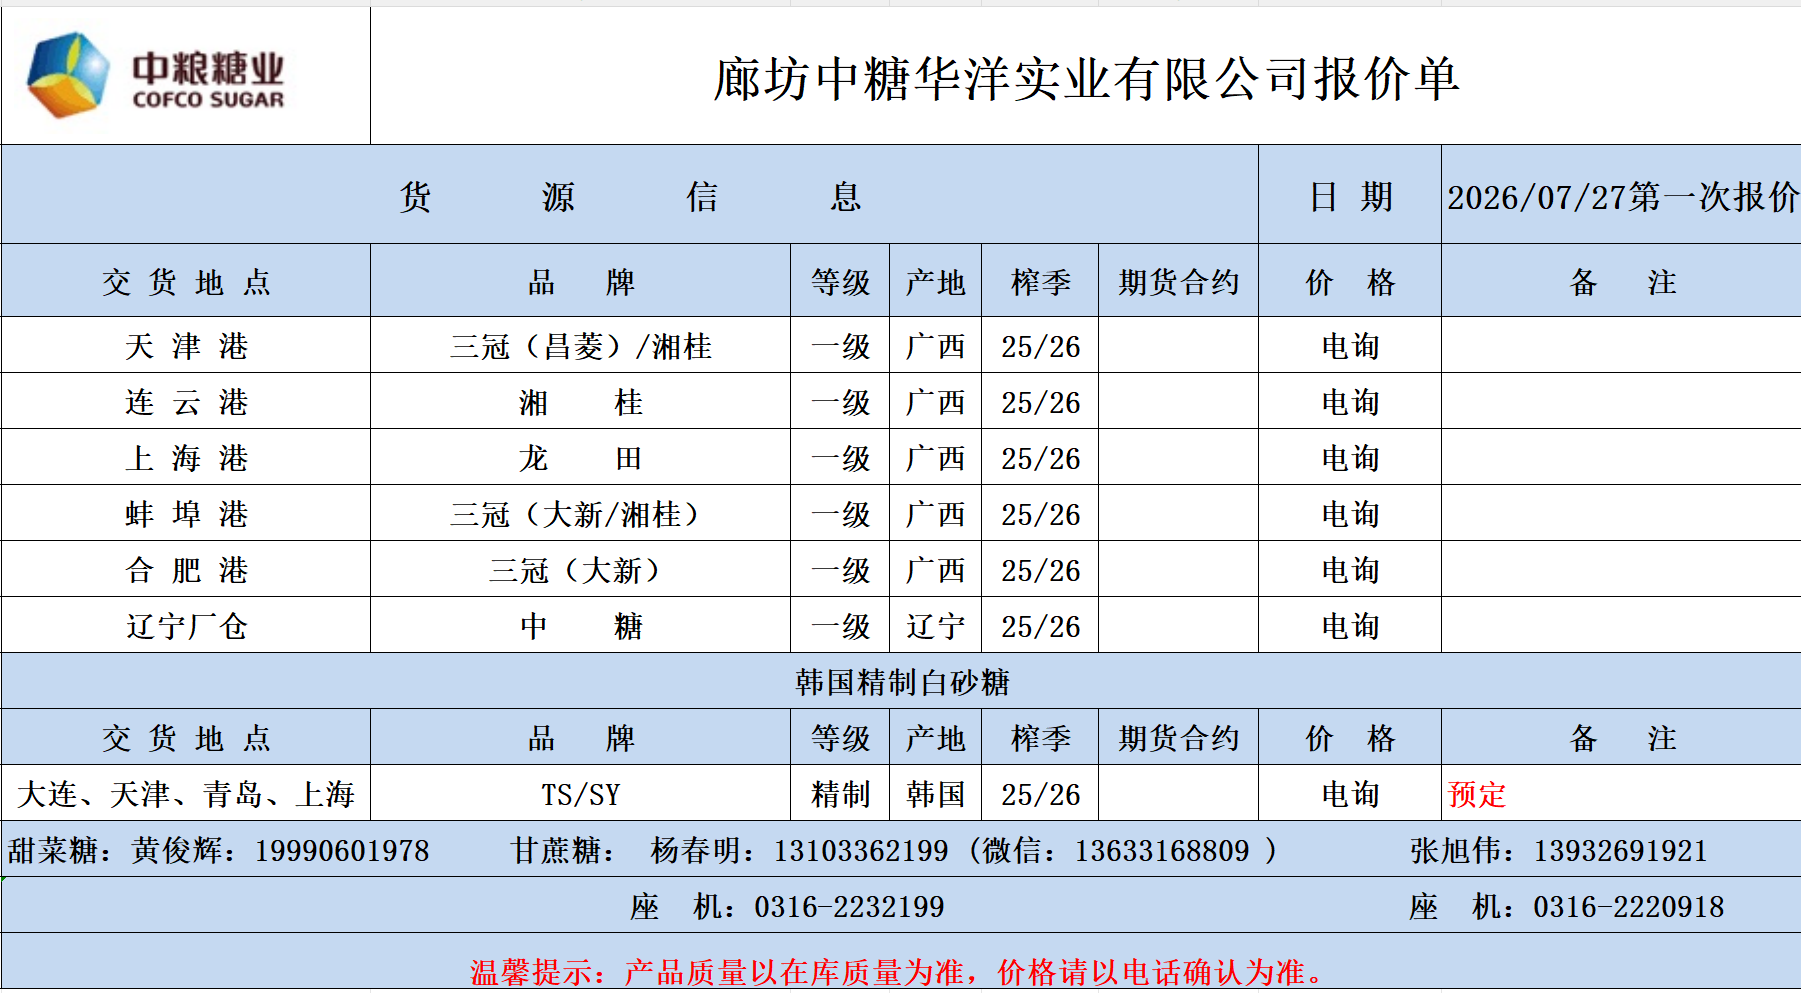This screenshot has height=993, width=1801.
Task: Select 电询 price in the 天津港 row
Action: pyautogui.click(x=1350, y=346)
